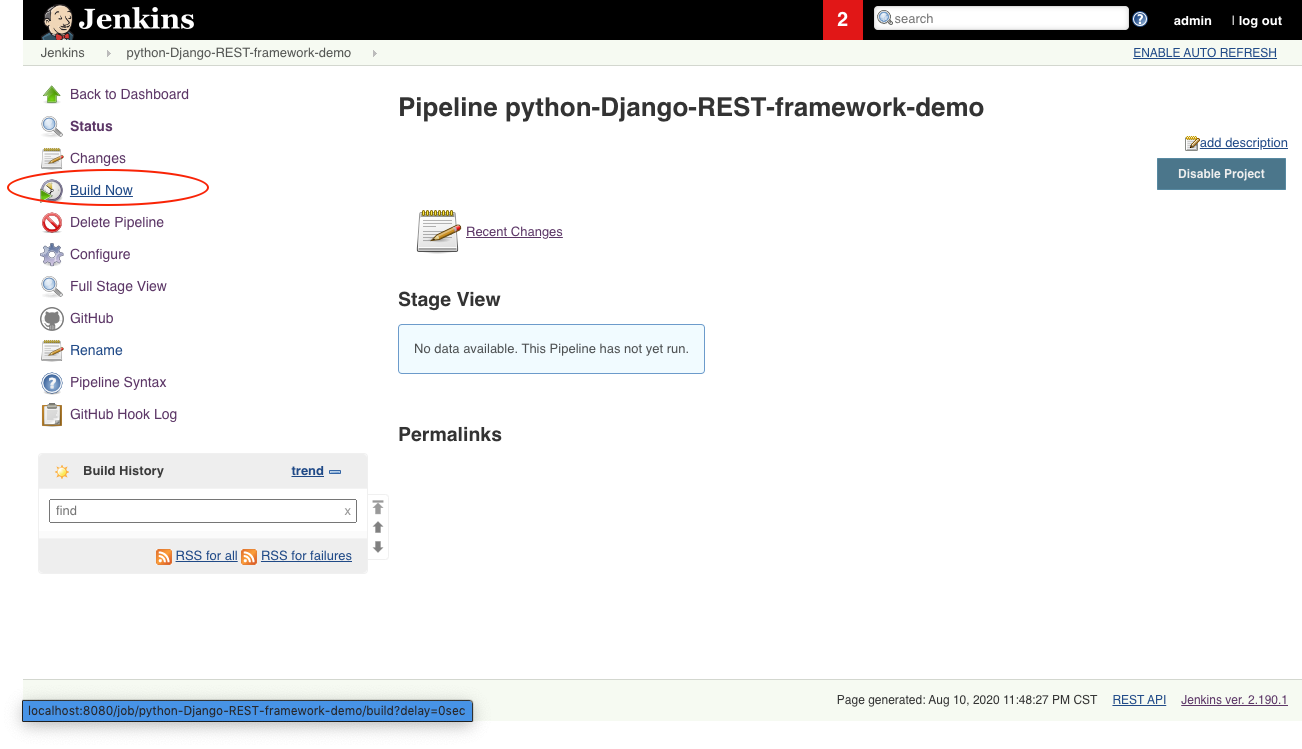Click the red Delete Pipeline icon
Viewport: 1302px width, 749px height.
pyautogui.click(x=51, y=222)
